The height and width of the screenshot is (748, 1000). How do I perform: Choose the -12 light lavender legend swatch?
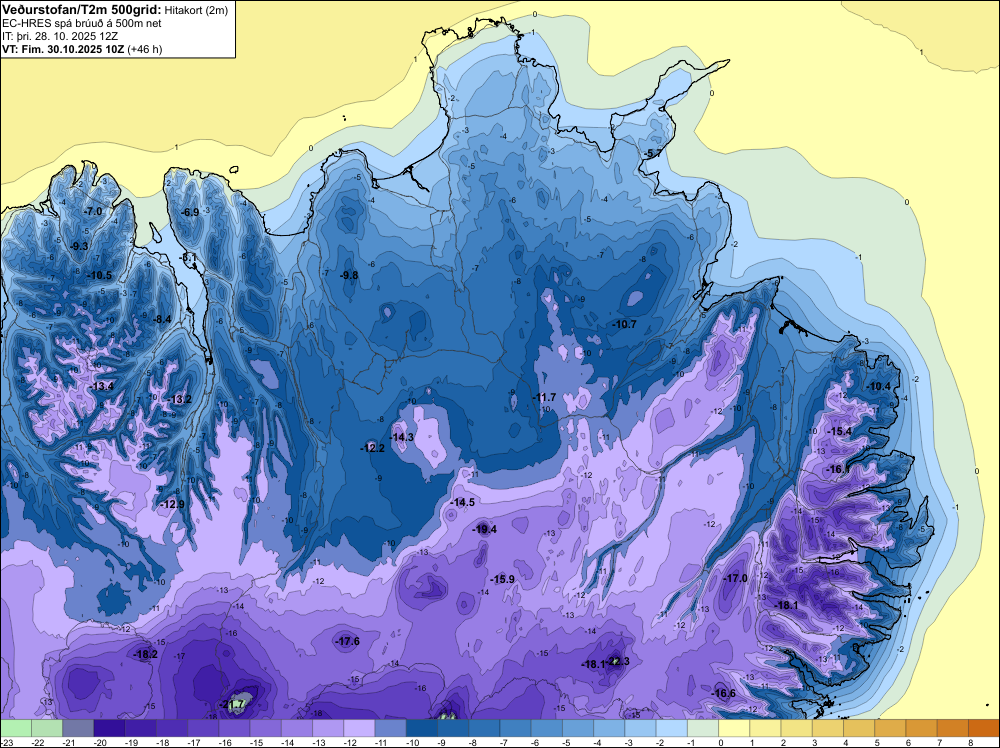pos(359,728)
